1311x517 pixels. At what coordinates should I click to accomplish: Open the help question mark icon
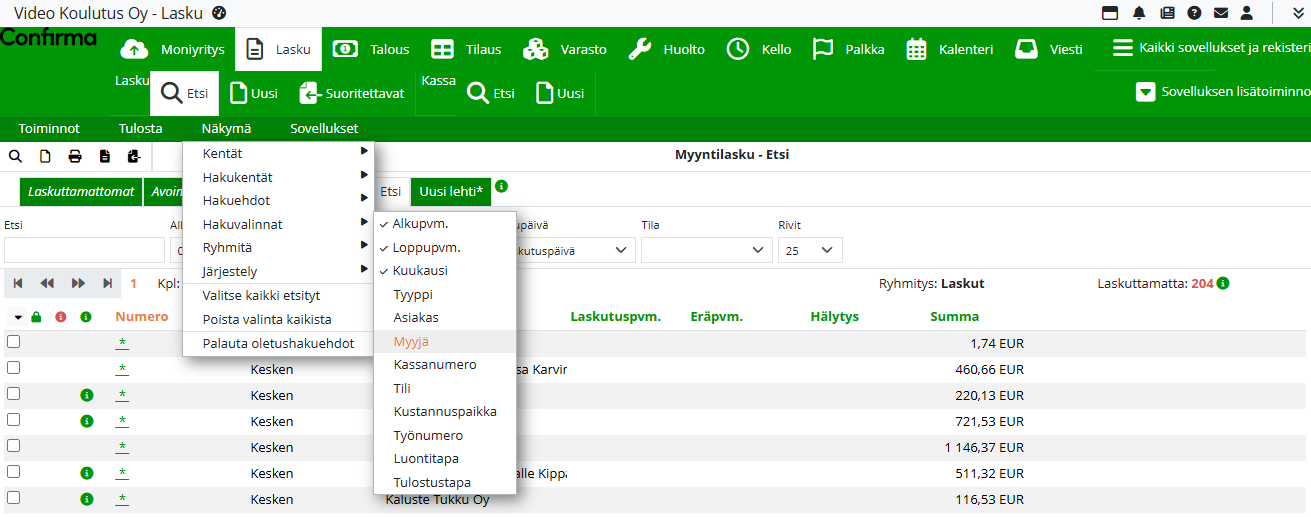(x=1194, y=13)
